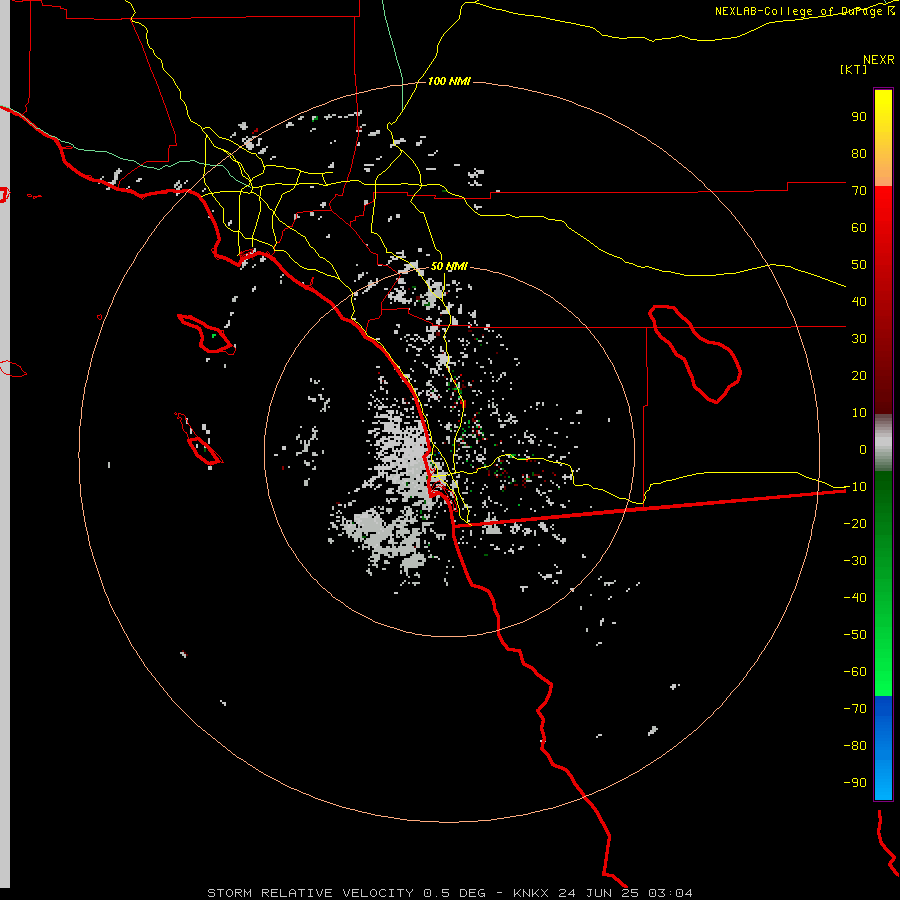
Task: Click the -40 scale value
Action: click(855, 598)
